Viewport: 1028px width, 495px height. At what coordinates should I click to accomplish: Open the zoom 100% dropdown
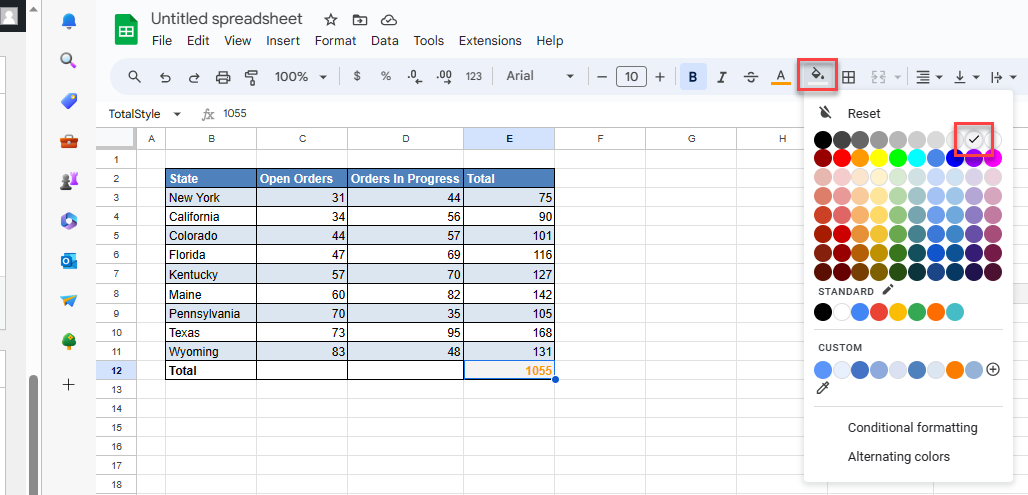pos(301,77)
